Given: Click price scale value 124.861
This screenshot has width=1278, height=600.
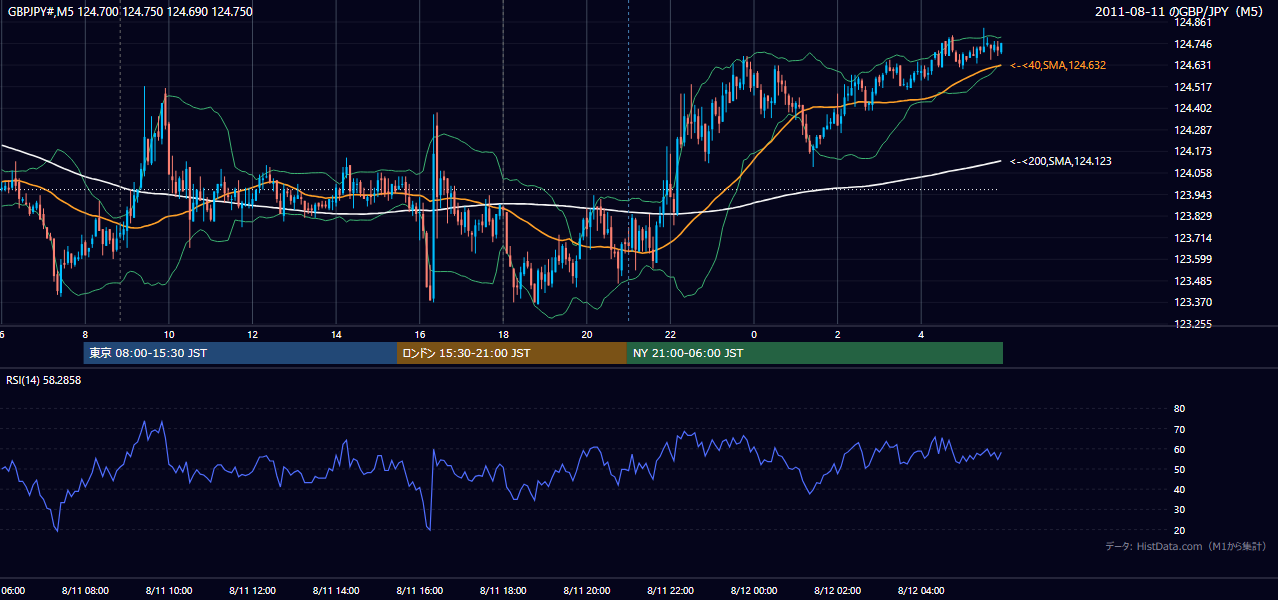Looking at the screenshot, I should (1192, 22).
